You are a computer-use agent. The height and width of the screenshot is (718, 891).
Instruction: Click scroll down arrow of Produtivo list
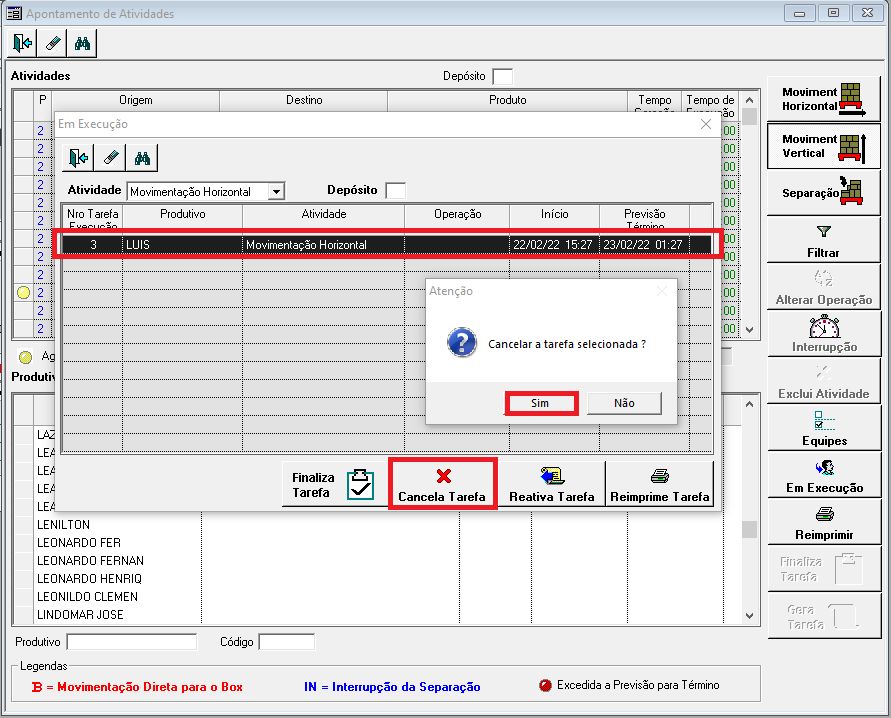[x=749, y=616]
